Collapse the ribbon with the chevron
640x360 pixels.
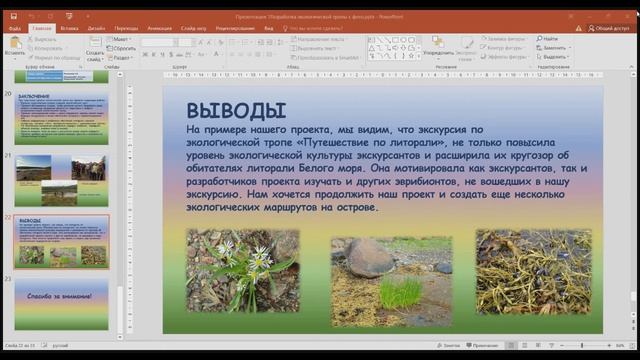coord(631,67)
